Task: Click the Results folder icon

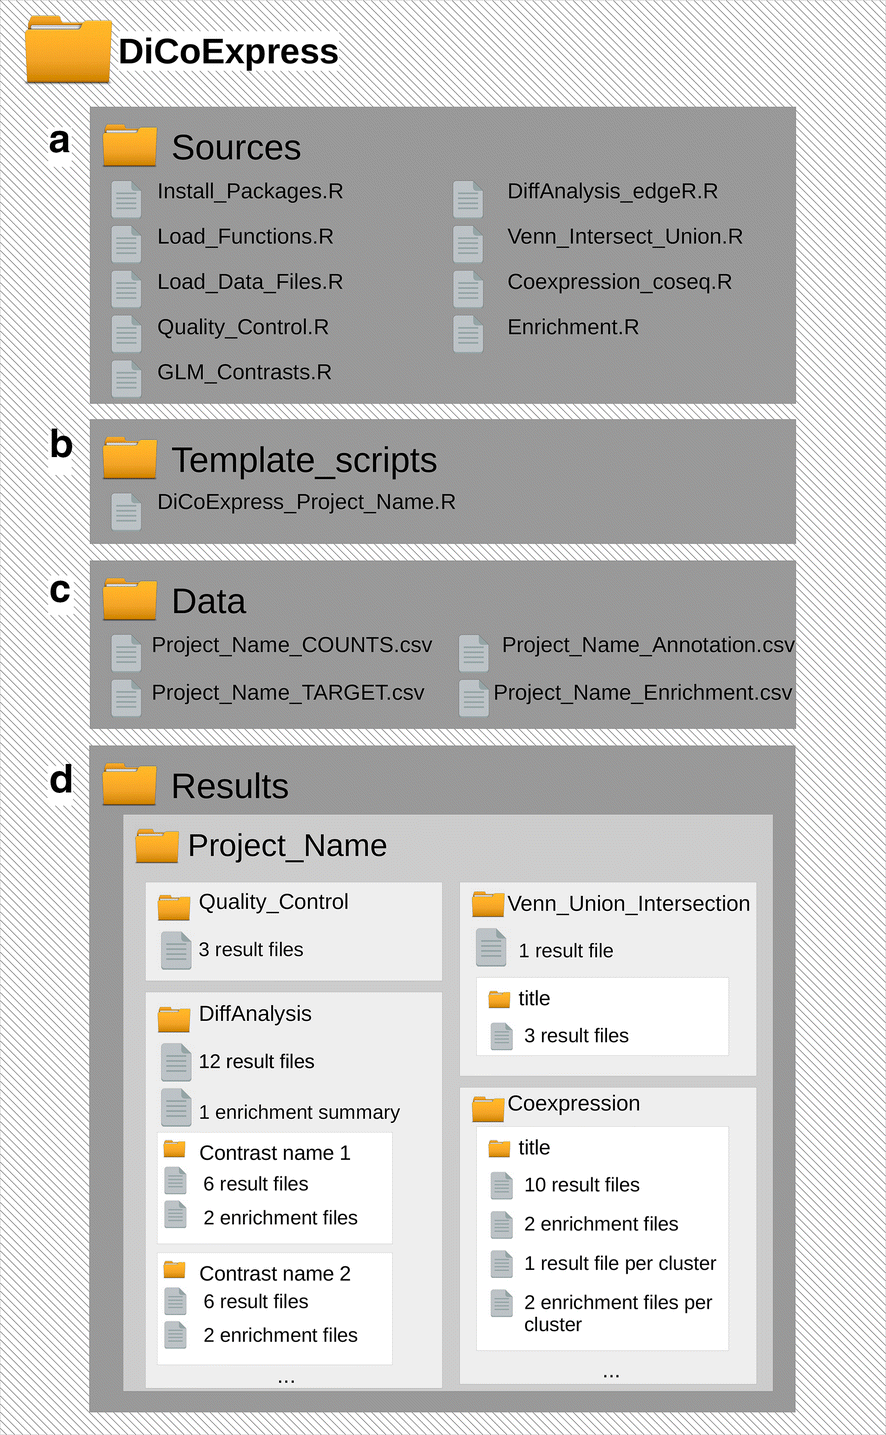Action: 130,785
